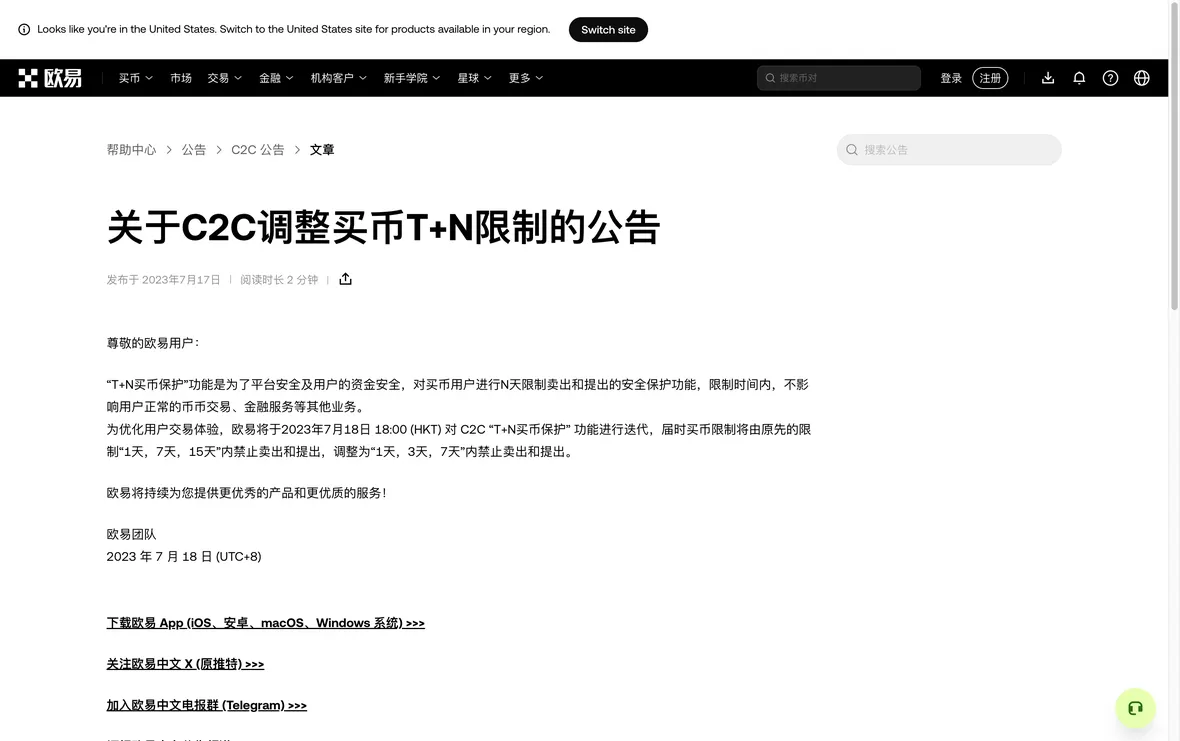Click the share icon below title
Image resolution: width=1180 pixels, height=741 pixels.
[345, 279]
